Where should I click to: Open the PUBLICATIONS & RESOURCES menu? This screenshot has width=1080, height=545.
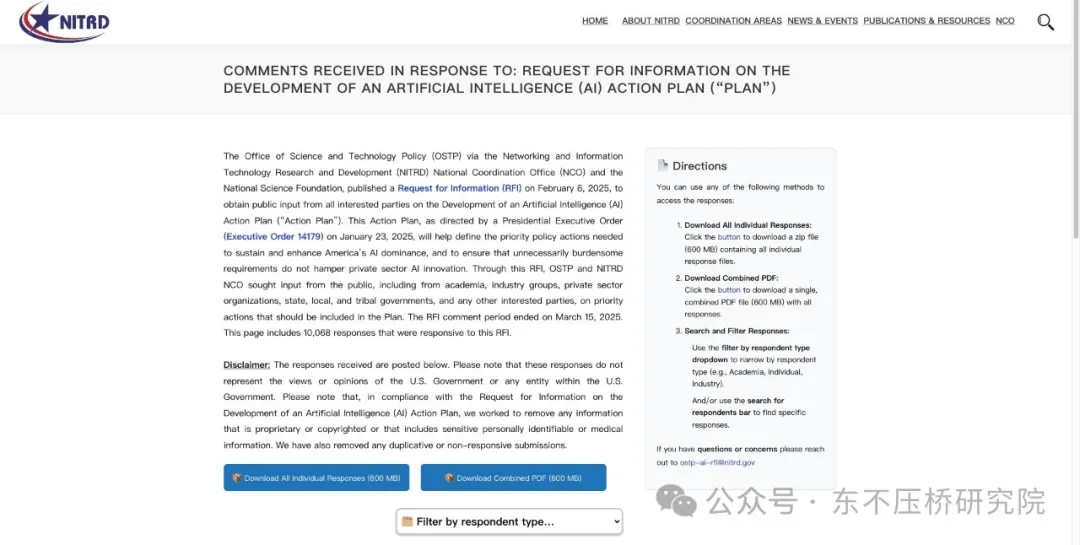926,21
